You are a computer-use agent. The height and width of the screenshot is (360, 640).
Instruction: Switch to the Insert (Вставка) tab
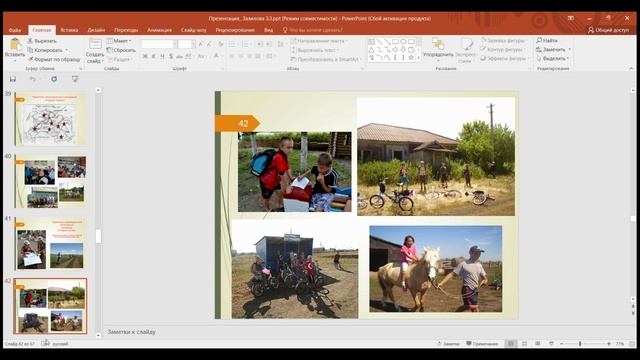coord(69,30)
